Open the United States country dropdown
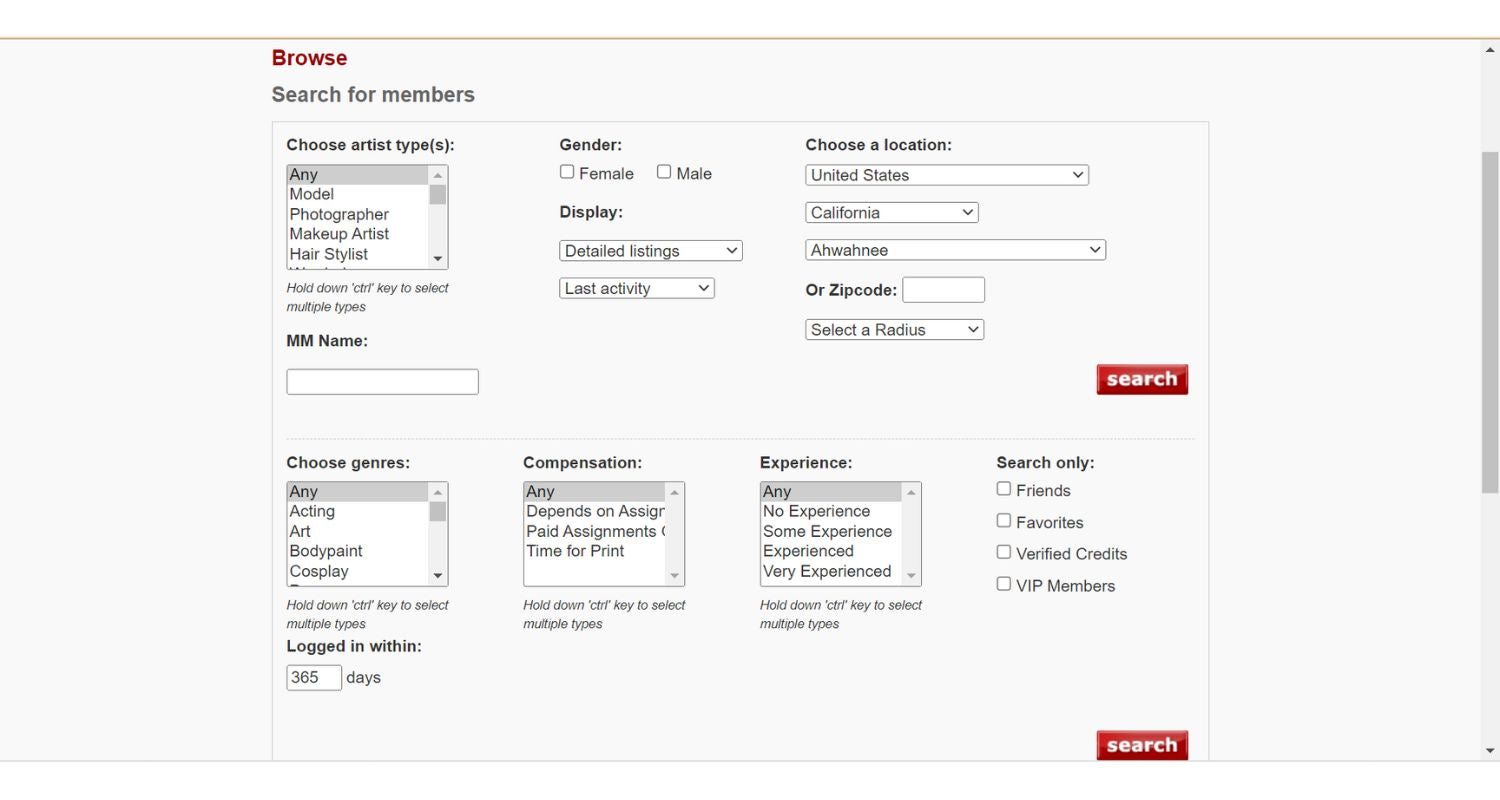This screenshot has width=1500, height=800. click(947, 175)
